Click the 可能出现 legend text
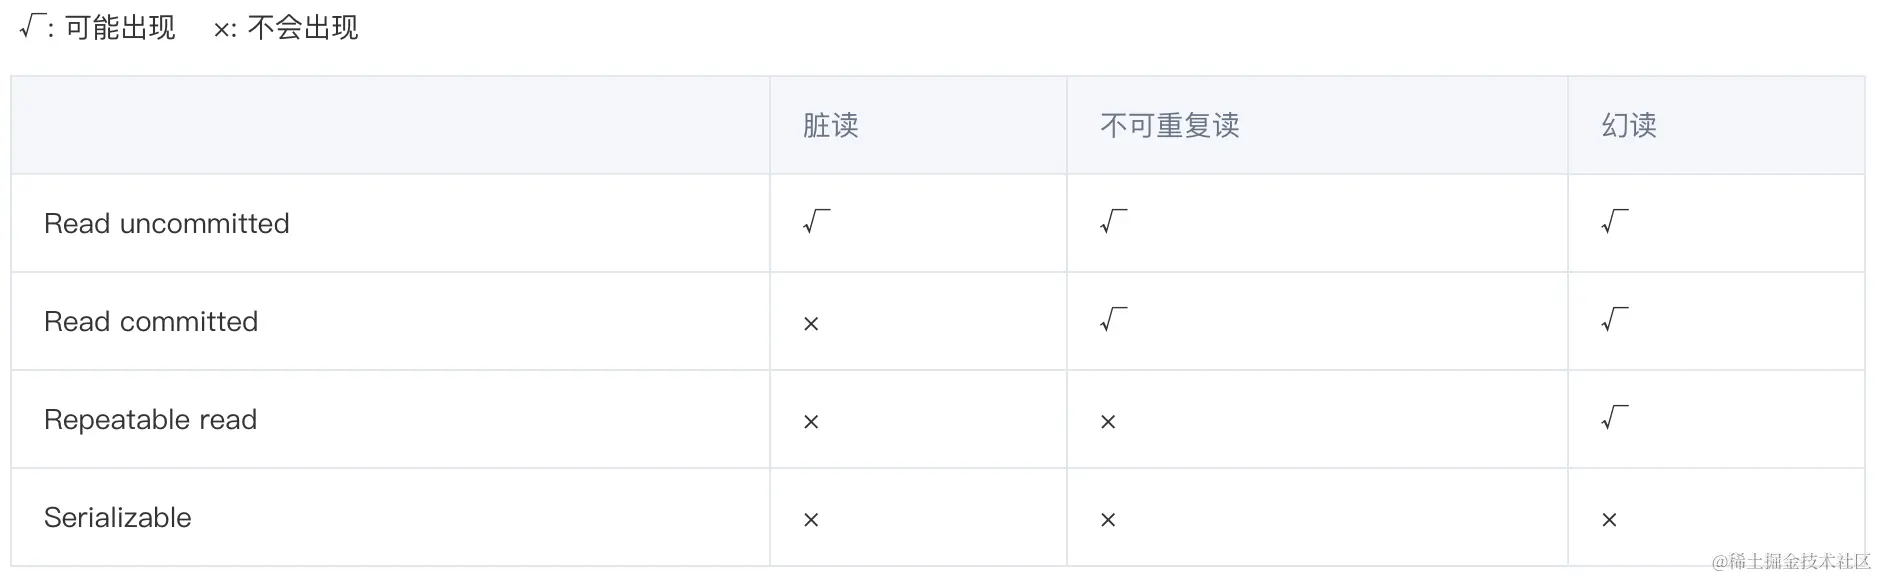Screen dimensions: 1878x578 point(120,27)
